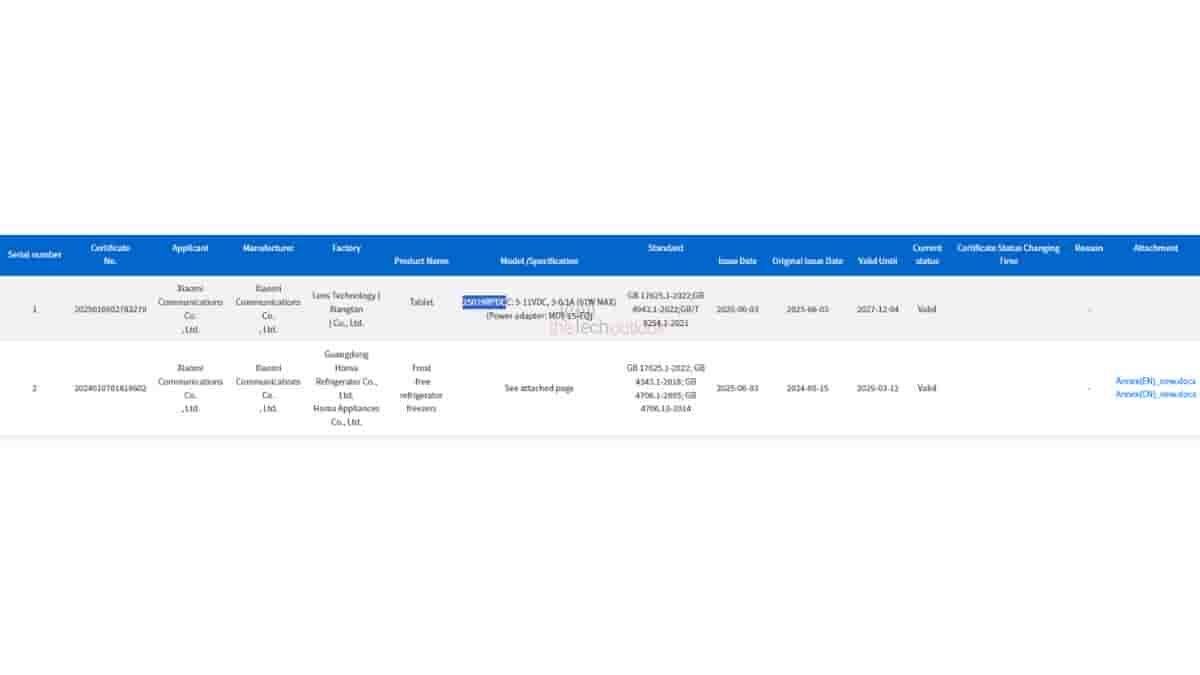
Task: Select the Standard column header
Action: pyautogui.click(x=665, y=248)
